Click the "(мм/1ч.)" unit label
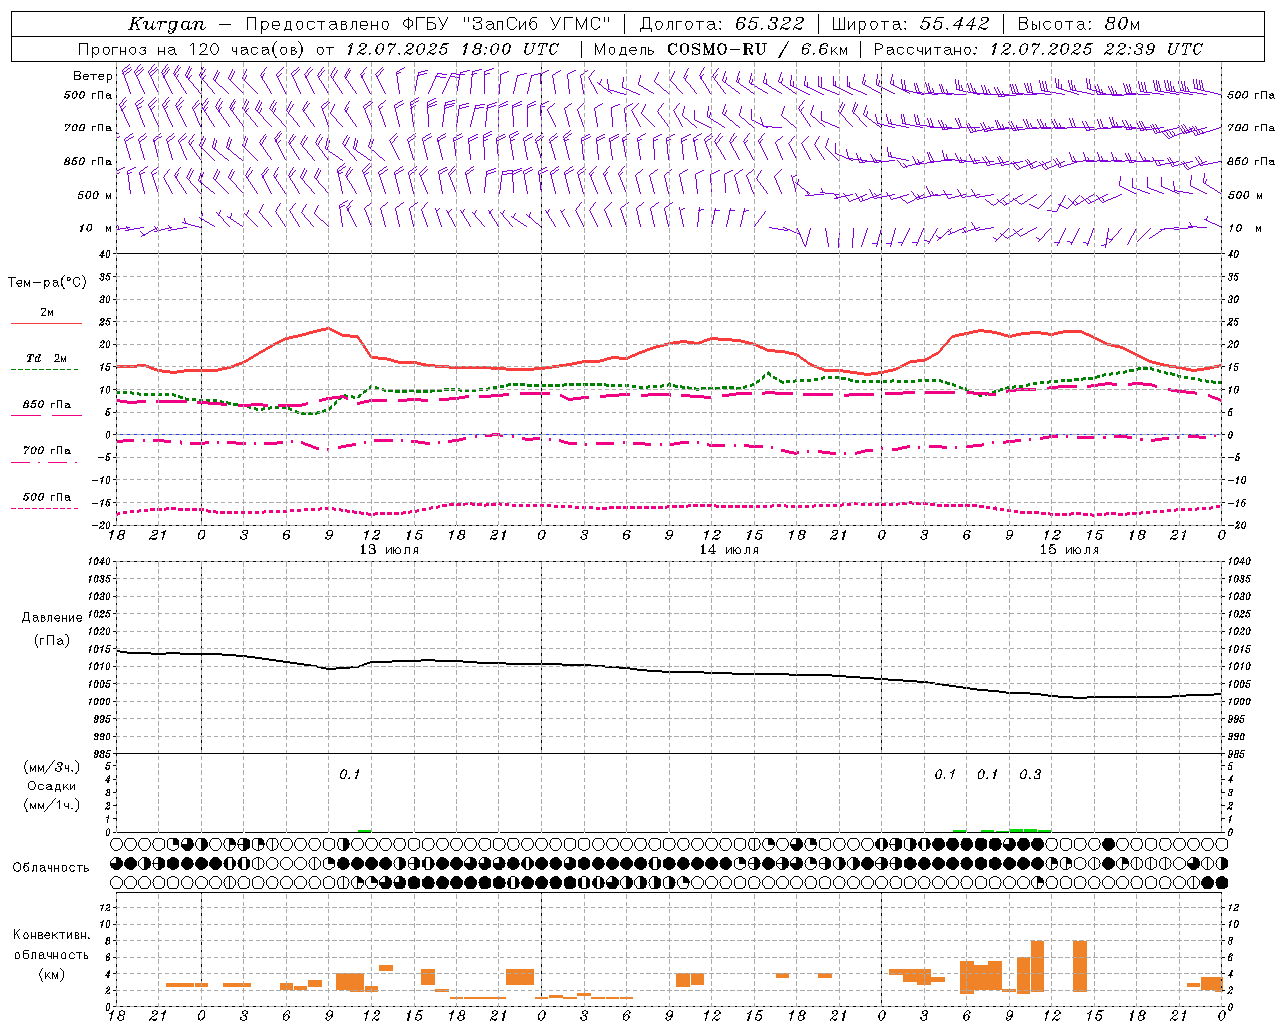The width and height of the screenshot is (1280, 1024). (51, 805)
